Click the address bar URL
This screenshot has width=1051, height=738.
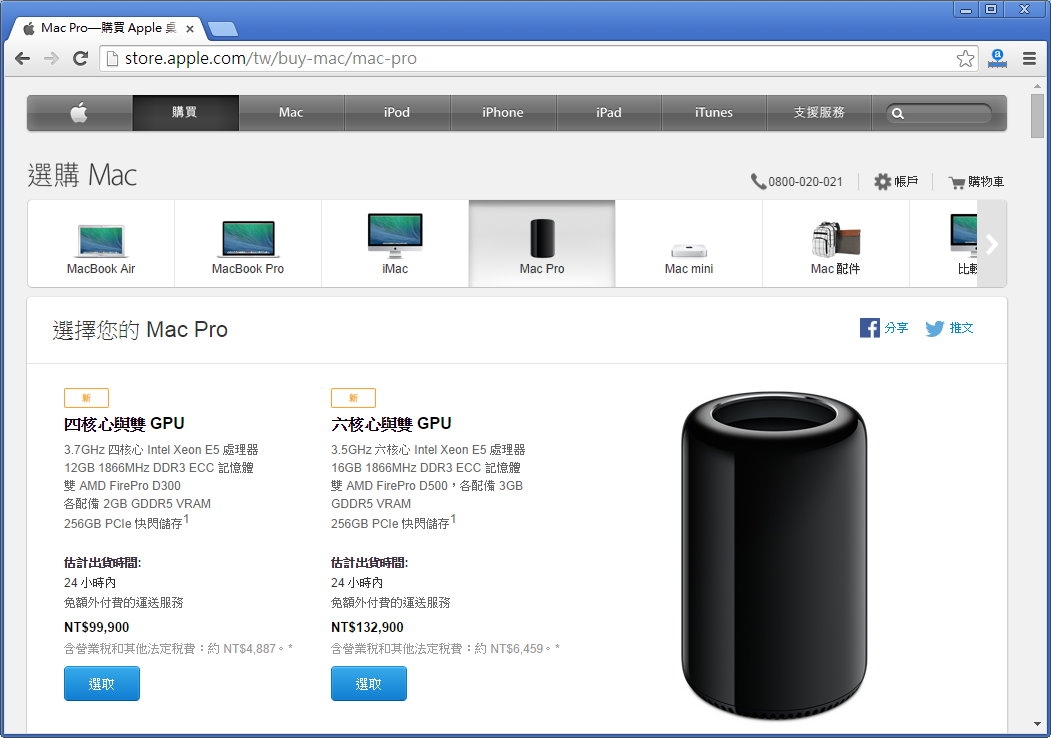[x=271, y=58]
